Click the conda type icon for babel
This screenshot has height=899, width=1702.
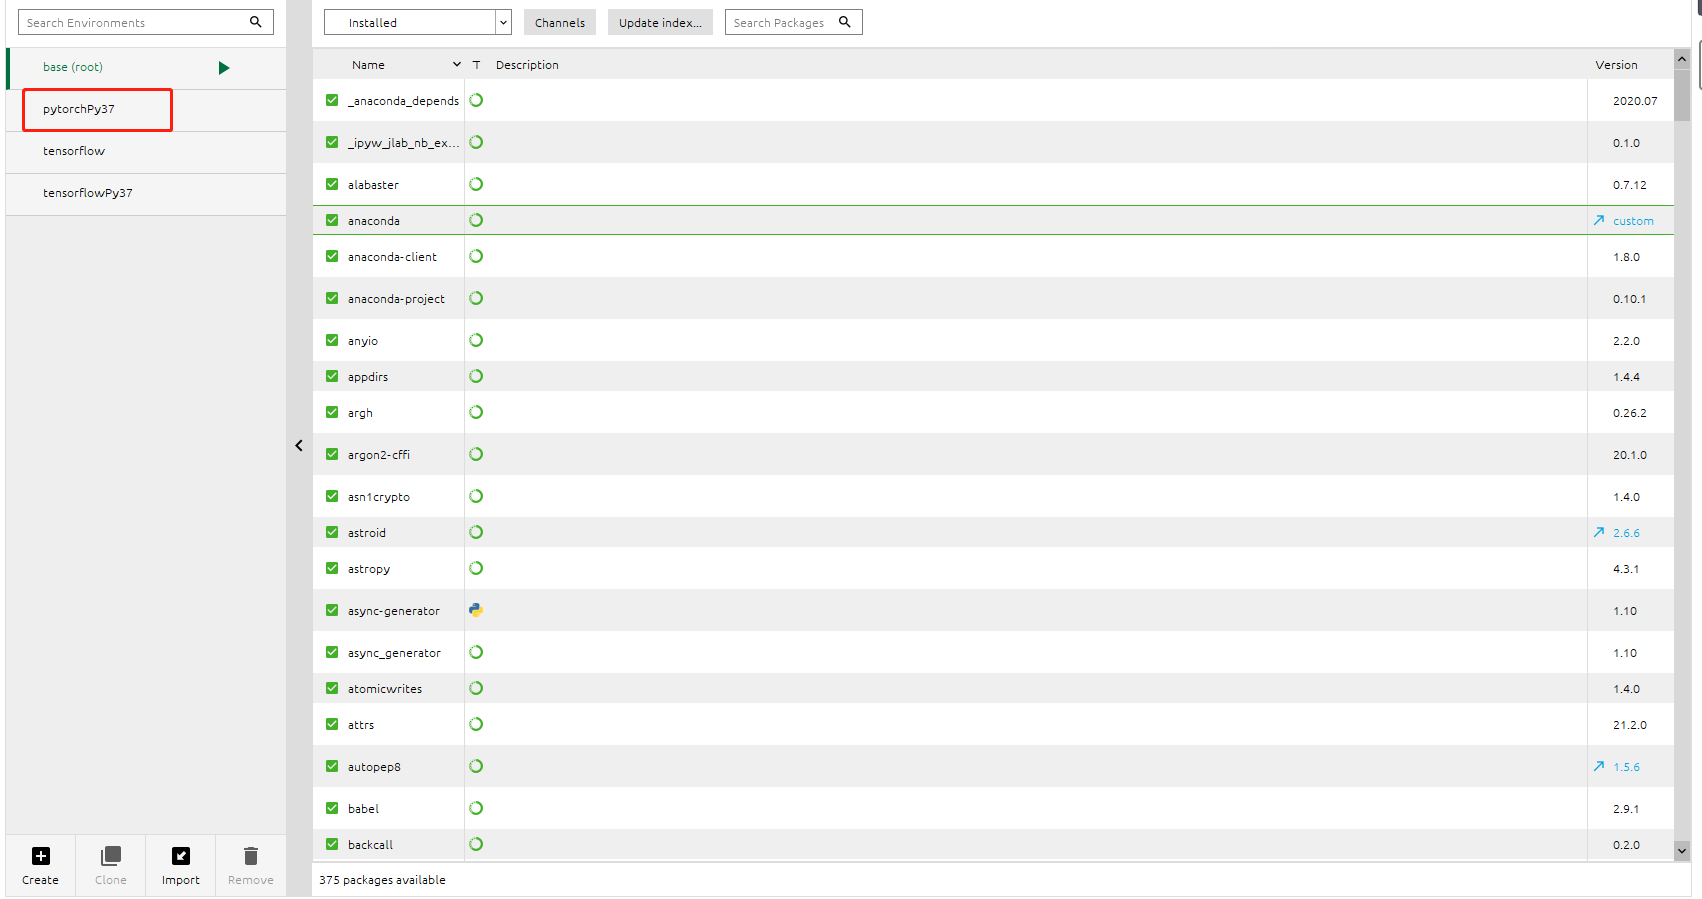pyautogui.click(x=476, y=808)
